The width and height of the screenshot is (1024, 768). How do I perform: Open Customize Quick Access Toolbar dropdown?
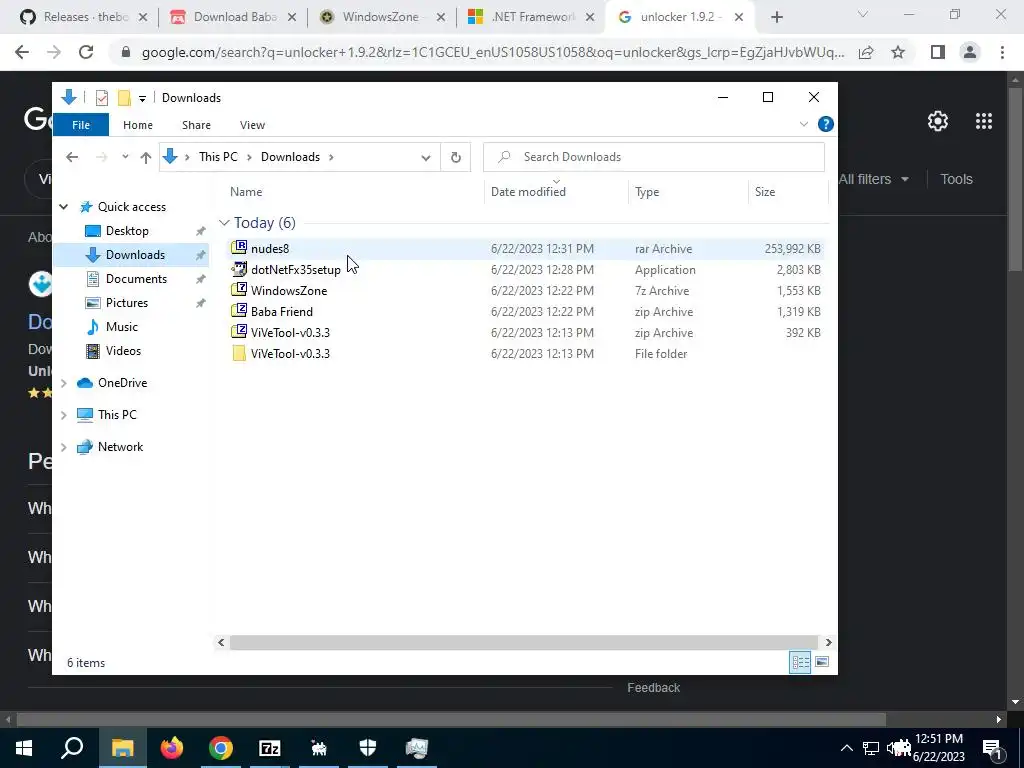(142, 99)
